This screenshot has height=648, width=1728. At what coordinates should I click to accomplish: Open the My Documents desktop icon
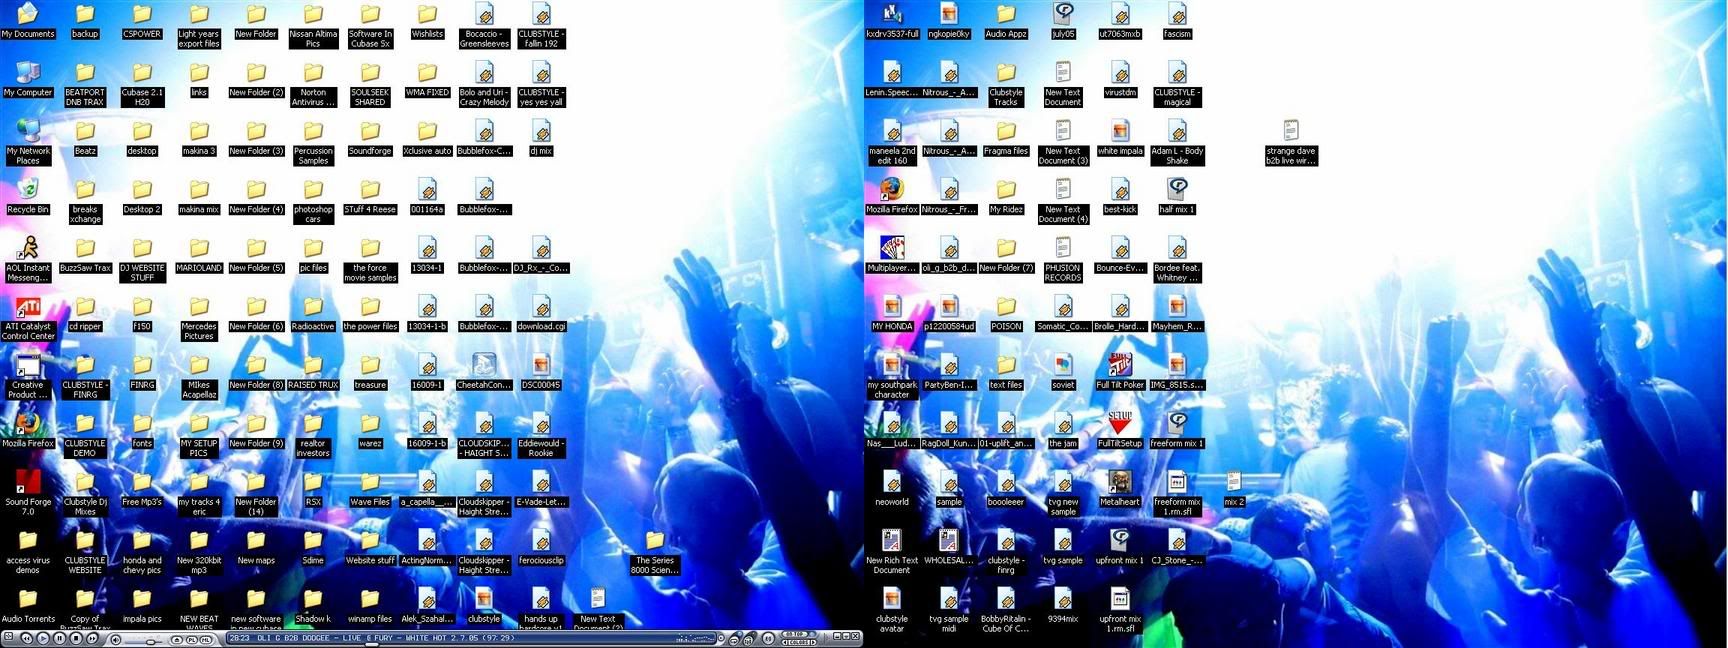pyautogui.click(x=28, y=21)
